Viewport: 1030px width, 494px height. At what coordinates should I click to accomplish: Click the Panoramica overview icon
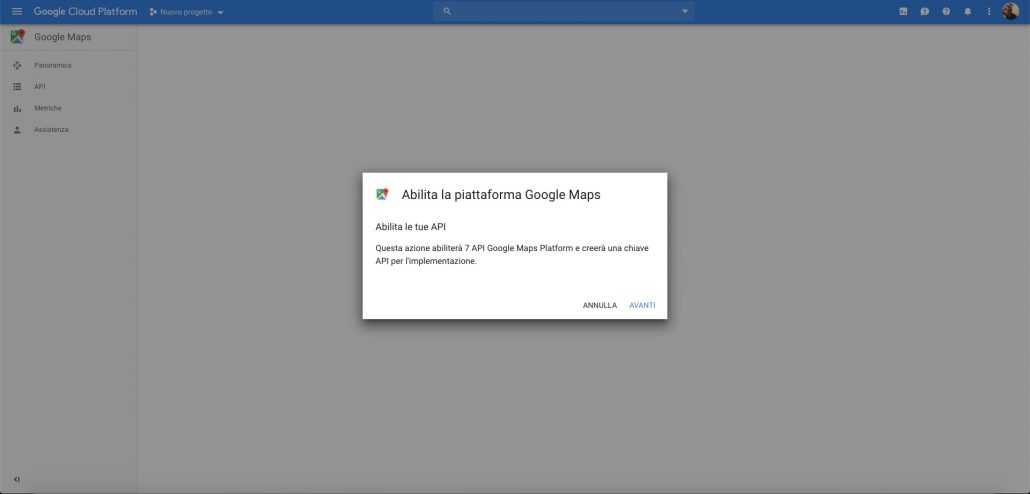[18, 66]
